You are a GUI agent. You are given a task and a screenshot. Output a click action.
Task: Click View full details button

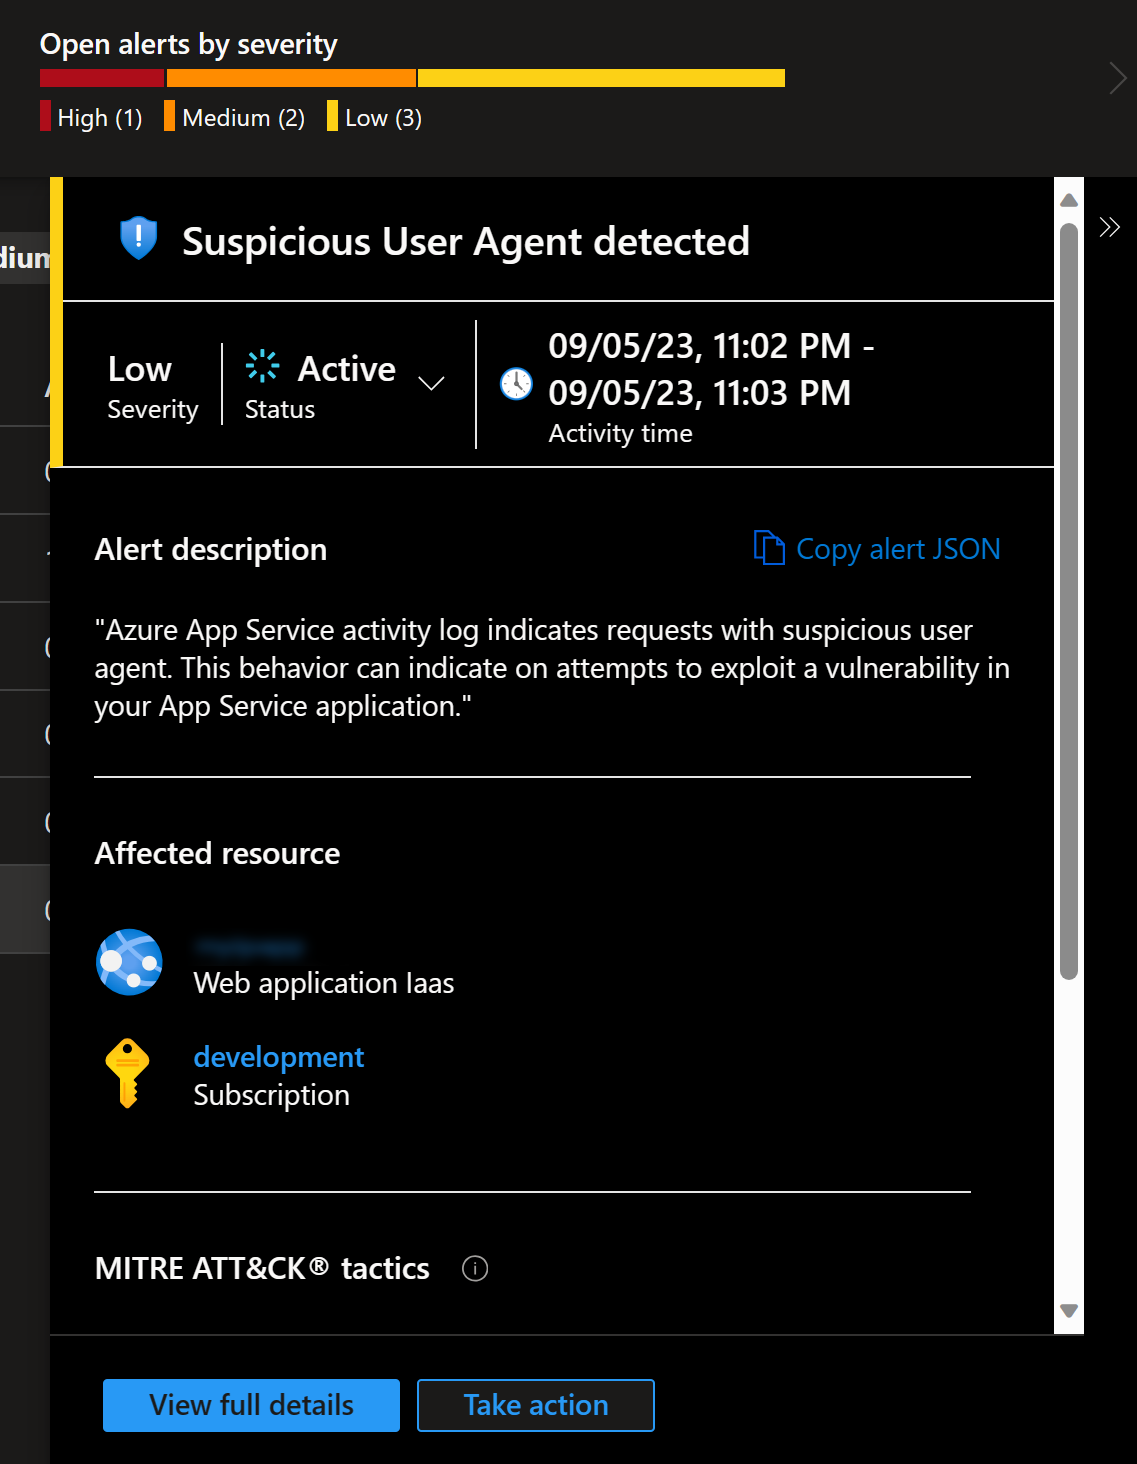(251, 1405)
